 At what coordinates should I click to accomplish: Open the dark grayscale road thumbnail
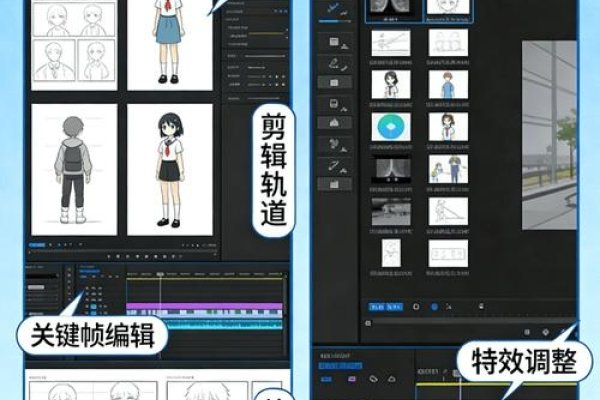point(391,169)
